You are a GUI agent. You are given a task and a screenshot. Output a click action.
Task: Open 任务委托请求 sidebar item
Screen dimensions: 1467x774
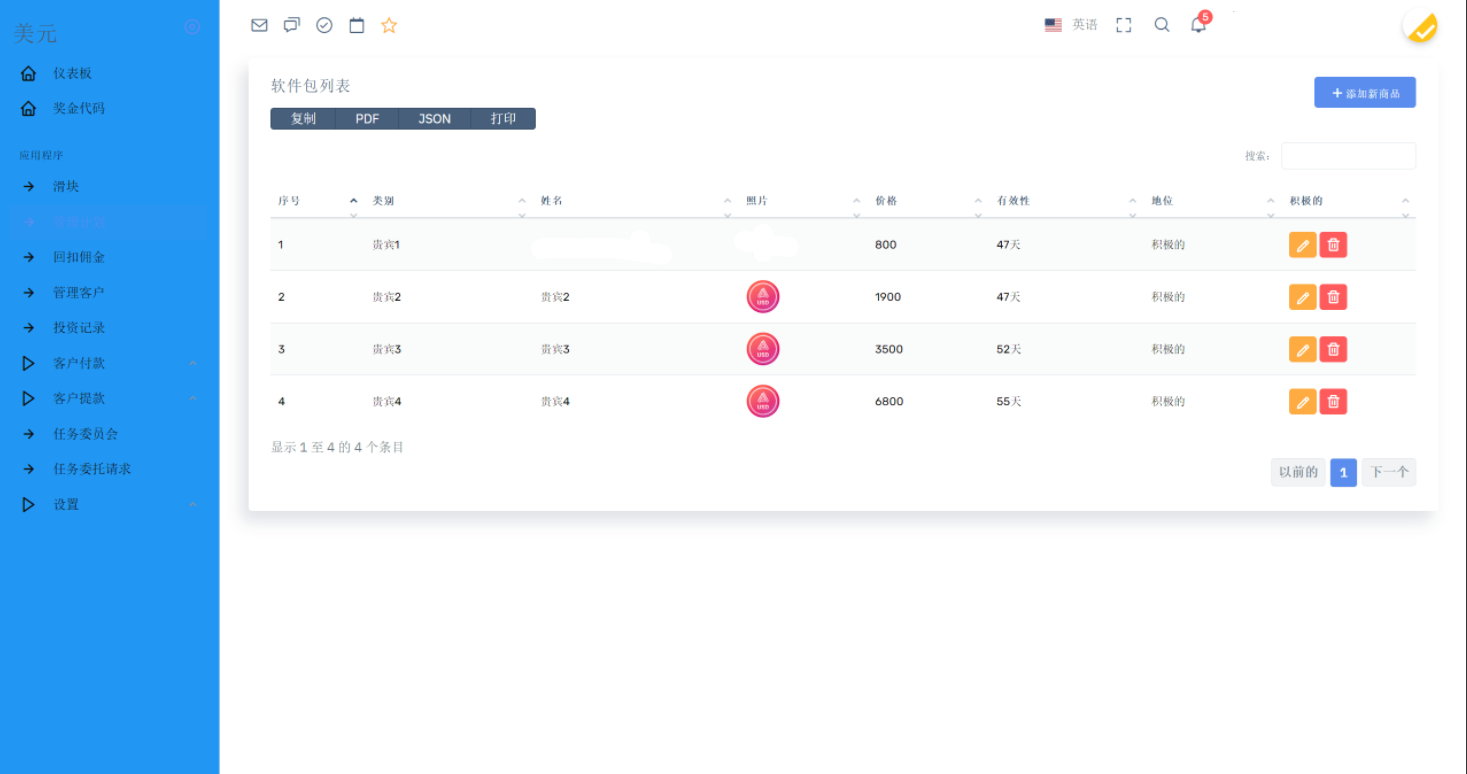[92, 469]
